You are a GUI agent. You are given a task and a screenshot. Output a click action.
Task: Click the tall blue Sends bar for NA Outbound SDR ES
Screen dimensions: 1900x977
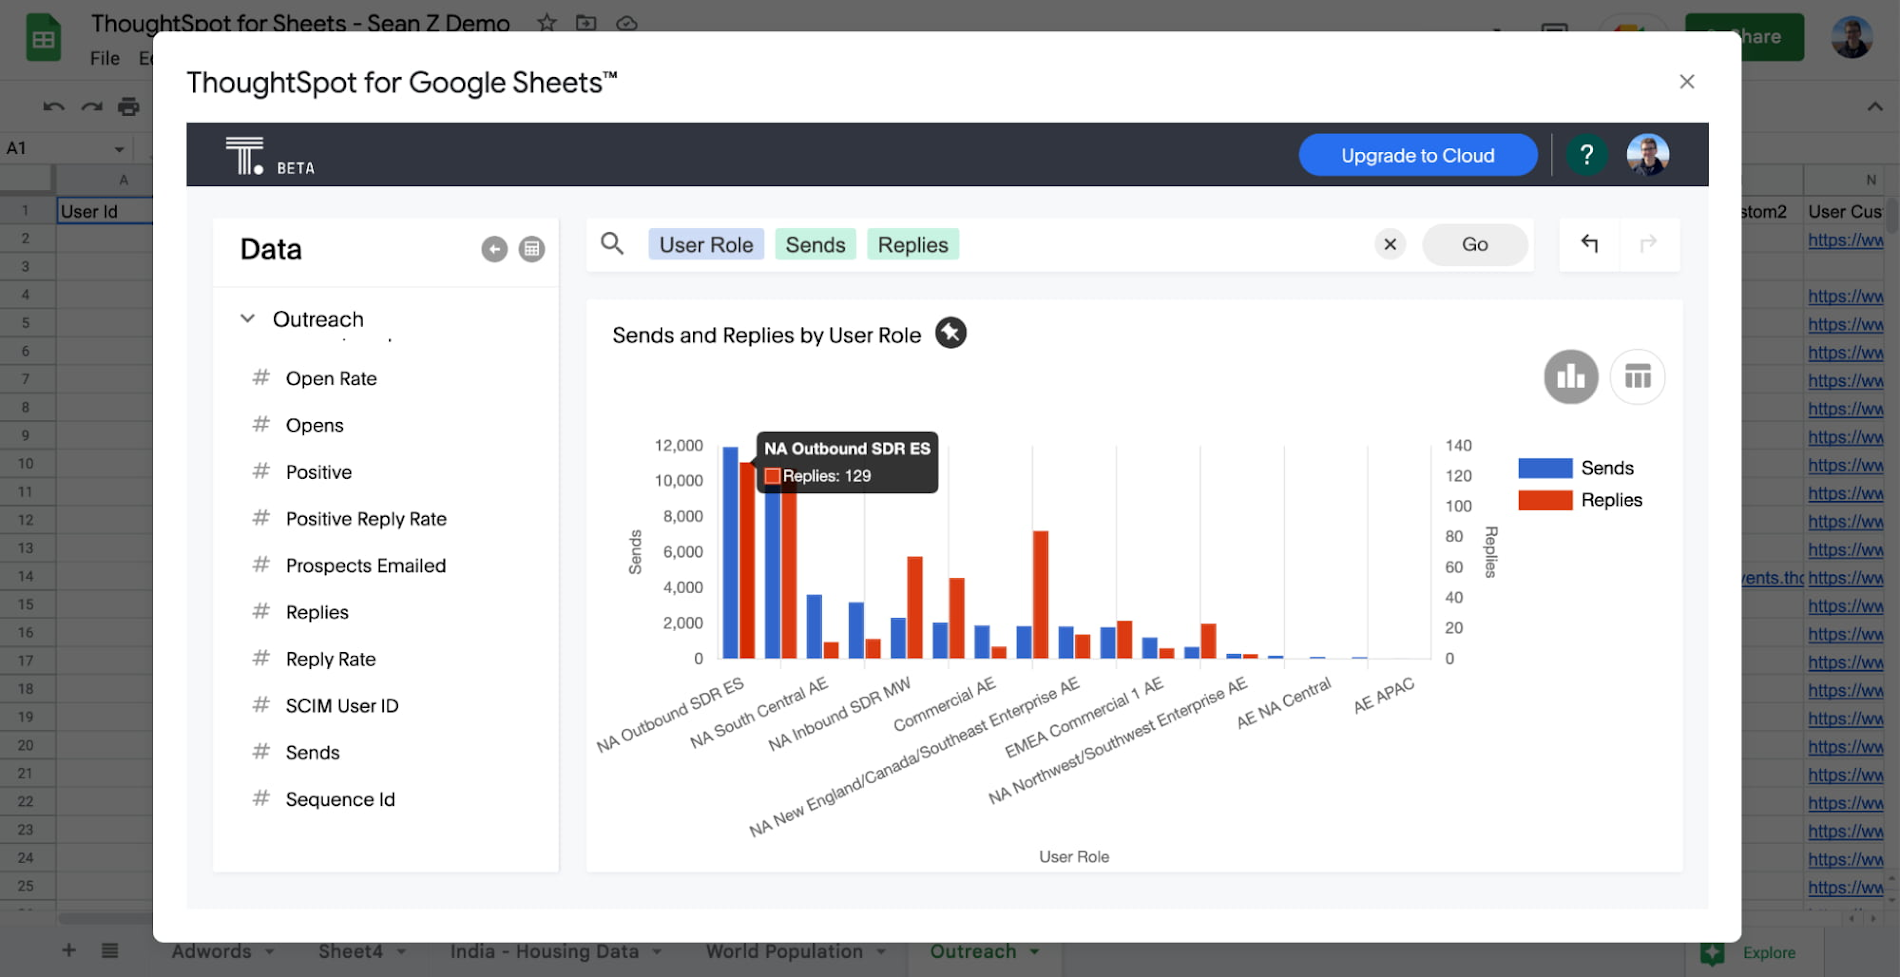(x=730, y=552)
